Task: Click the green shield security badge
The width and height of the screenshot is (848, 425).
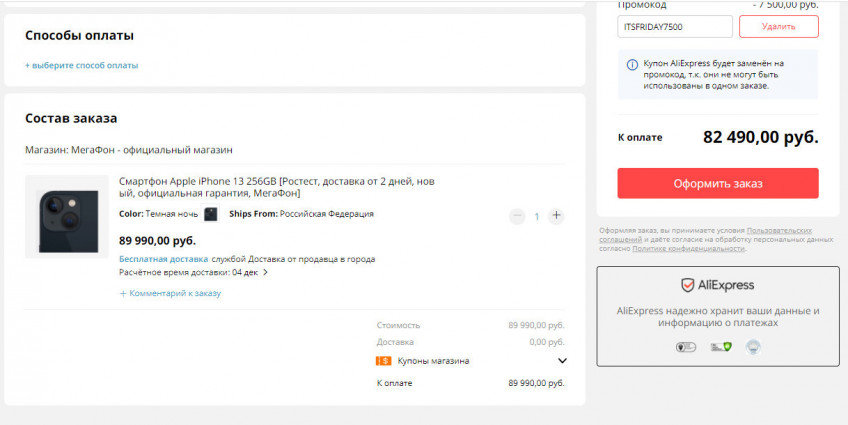Action: [720, 347]
